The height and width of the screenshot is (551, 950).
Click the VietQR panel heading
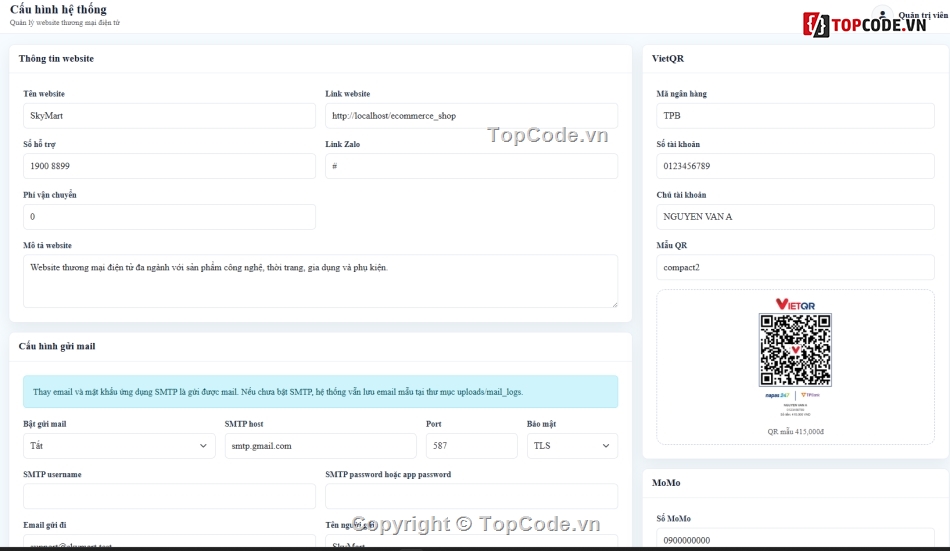(x=668, y=59)
